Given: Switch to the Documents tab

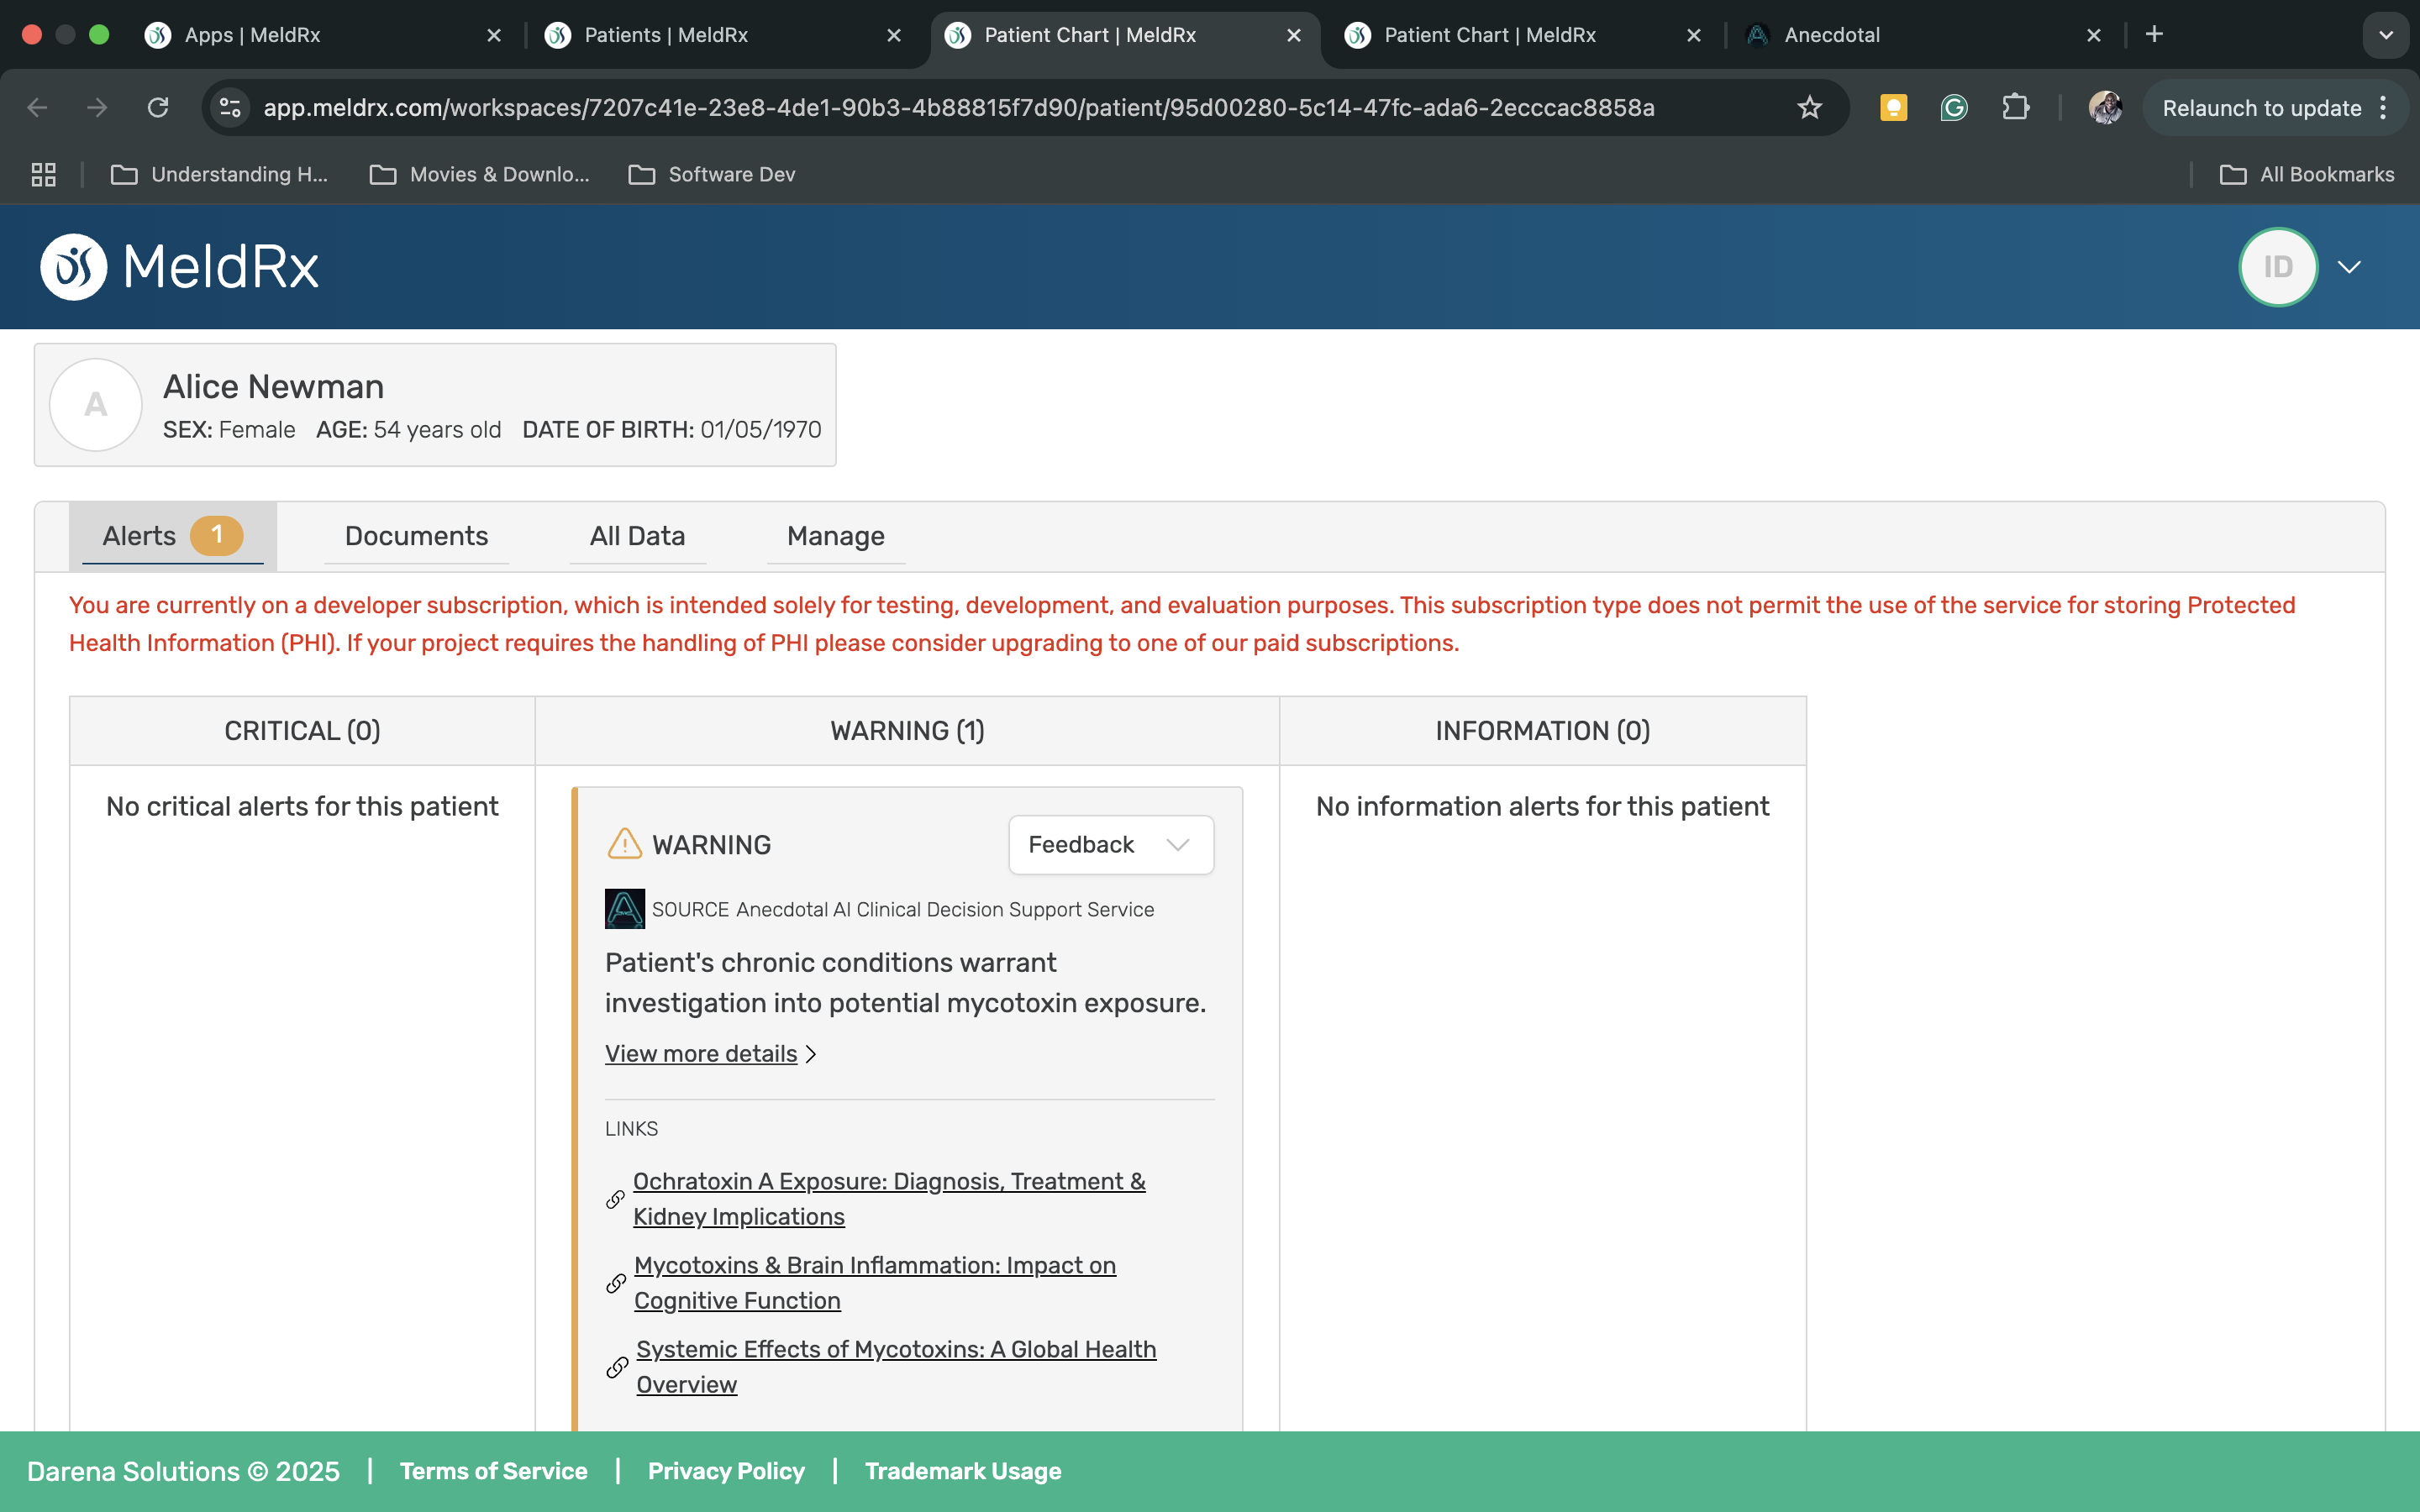Looking at the screenshot, I should (x=416, y=536).
